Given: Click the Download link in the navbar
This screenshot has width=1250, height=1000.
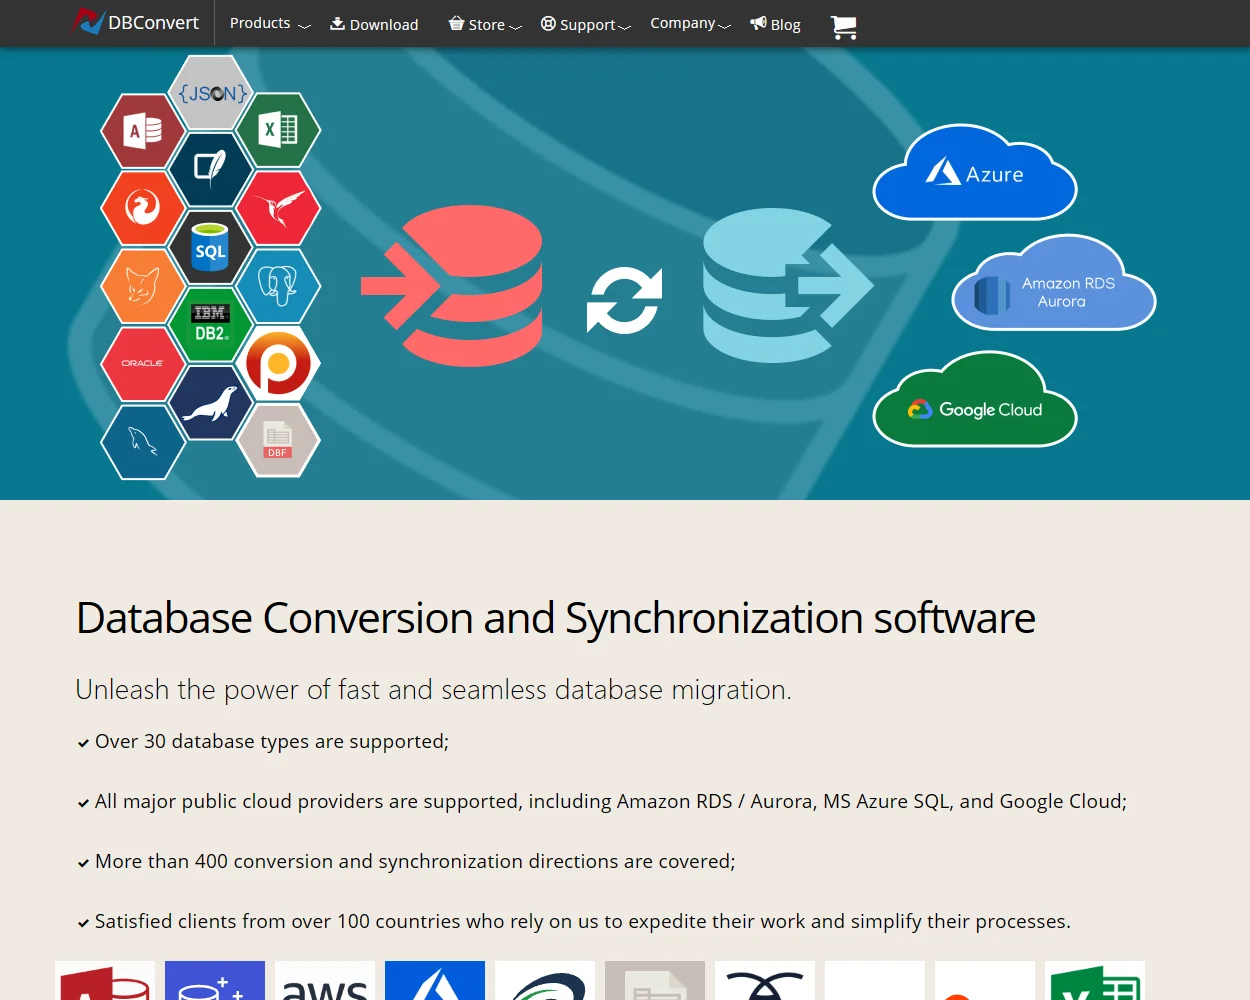Looking at the screenshot, I should tap(374, 24).
